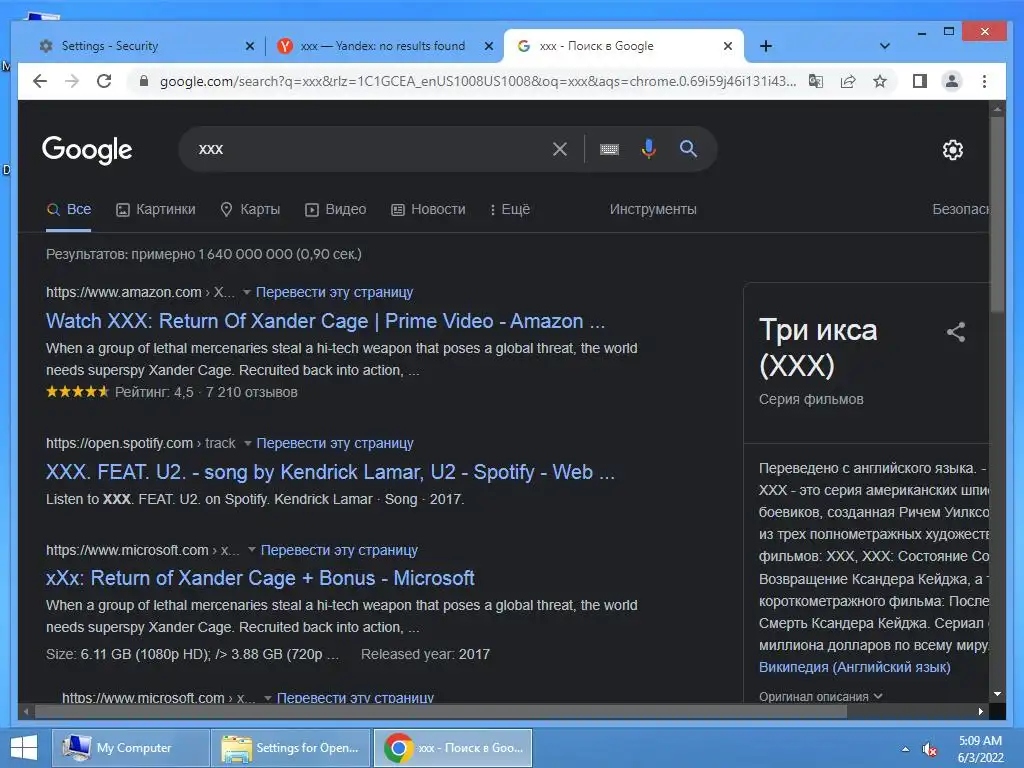The width and height of the screenshot is (1024, 768).
Task: Switch to Новости news results
Action: pos(428,210)
